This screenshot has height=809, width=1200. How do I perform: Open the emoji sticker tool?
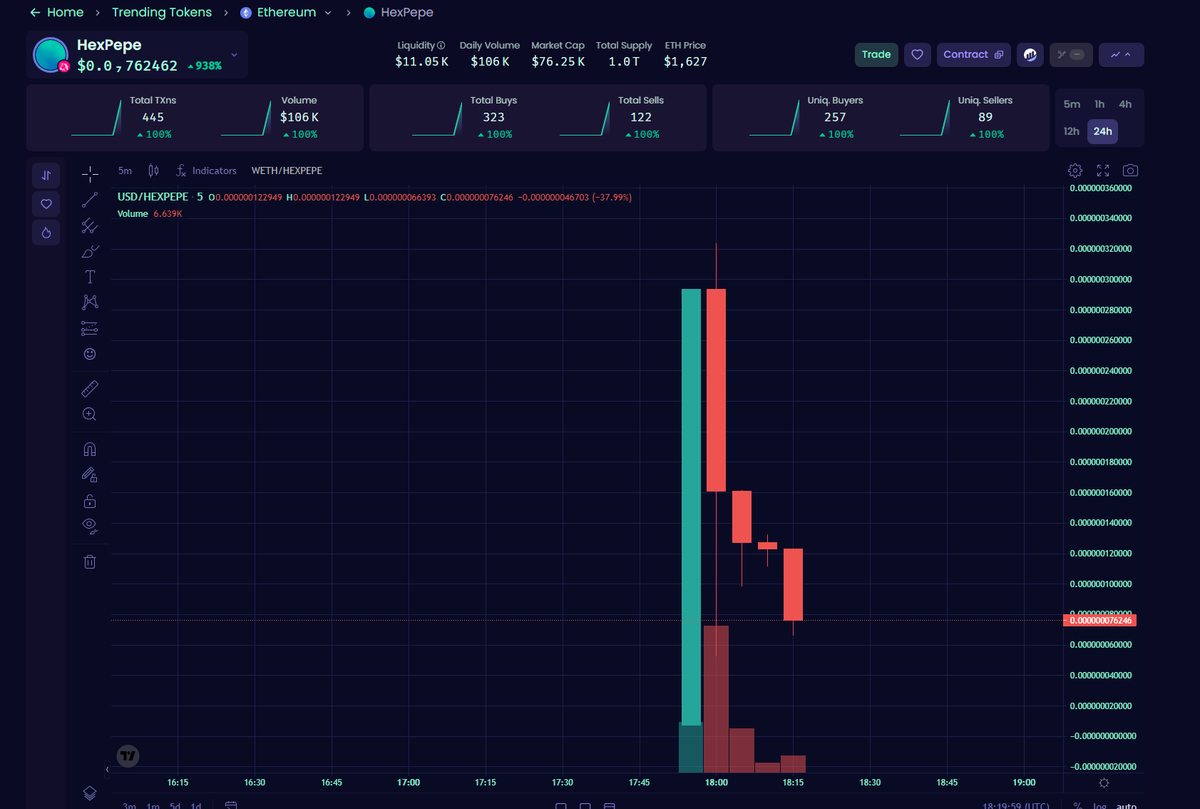(x=90, y=354)
